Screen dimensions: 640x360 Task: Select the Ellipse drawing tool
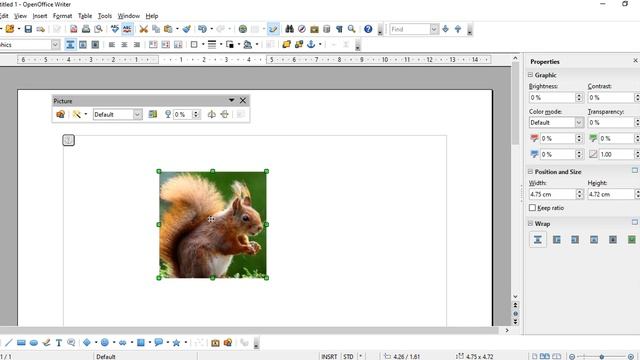[x=34, y=343]
